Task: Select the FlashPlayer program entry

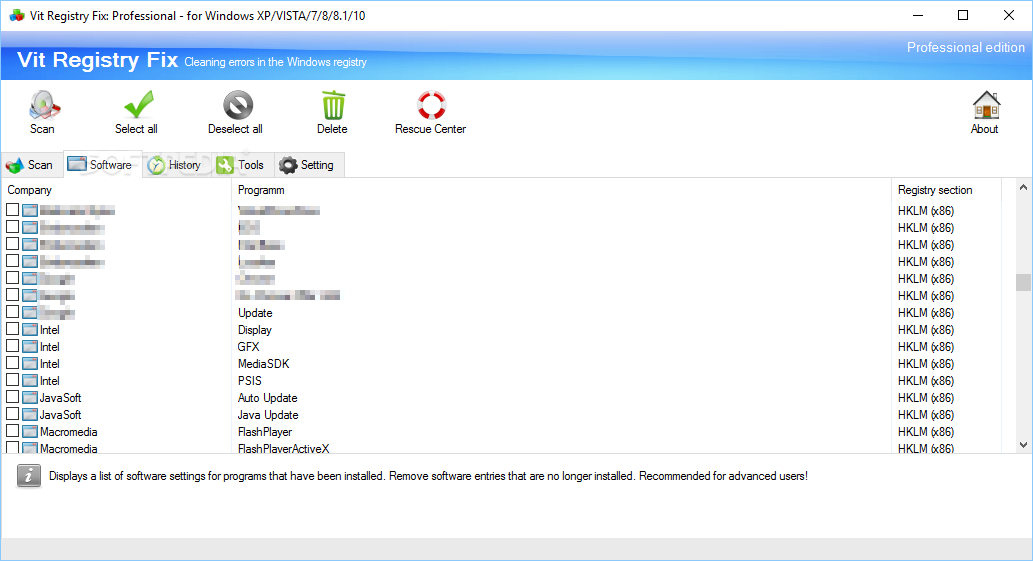Action: (265, 433)
